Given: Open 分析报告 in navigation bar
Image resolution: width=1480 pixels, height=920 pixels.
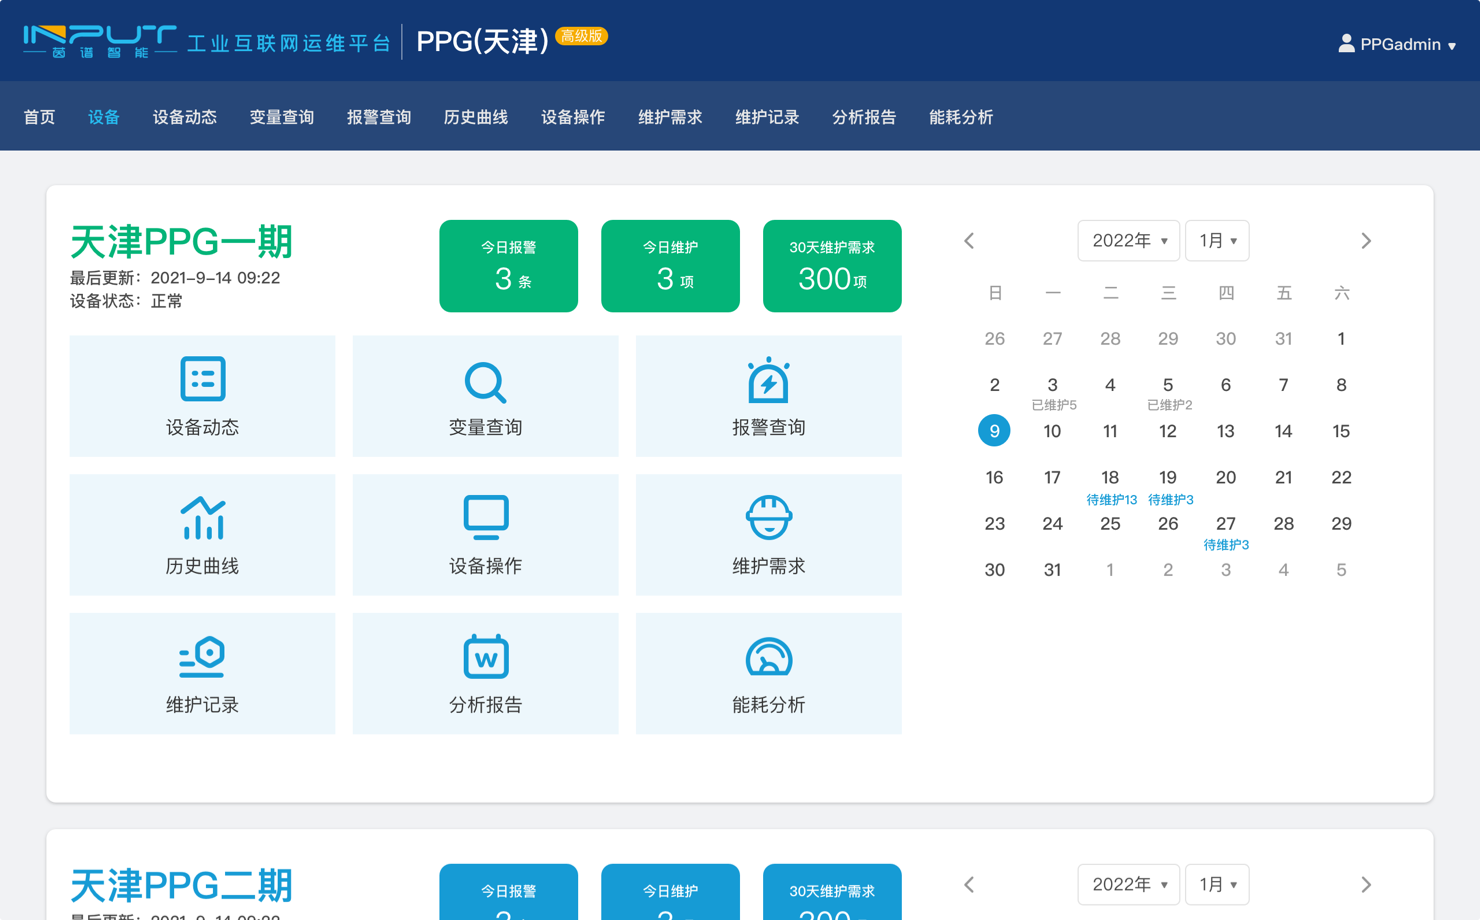Looking at the screenshot, I should coord(864,117).
